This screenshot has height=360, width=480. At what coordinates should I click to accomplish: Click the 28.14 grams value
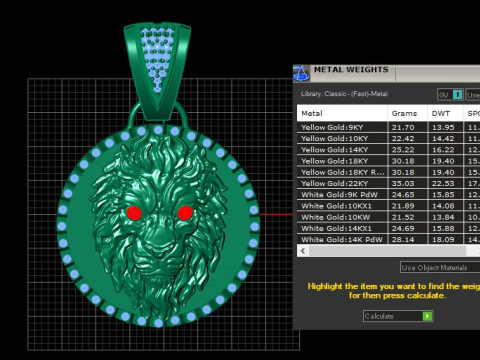click(x=403, y=240)
